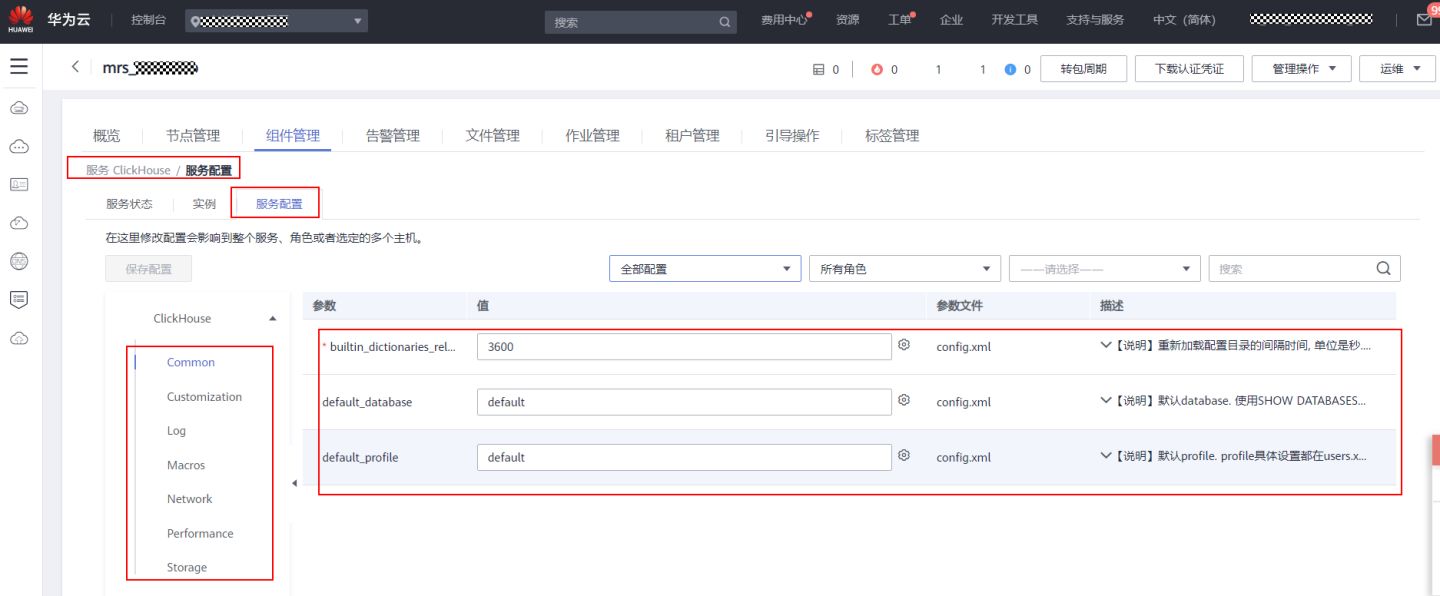
Task: Click the search icon in config filter box
Action: click(1383, 268)
